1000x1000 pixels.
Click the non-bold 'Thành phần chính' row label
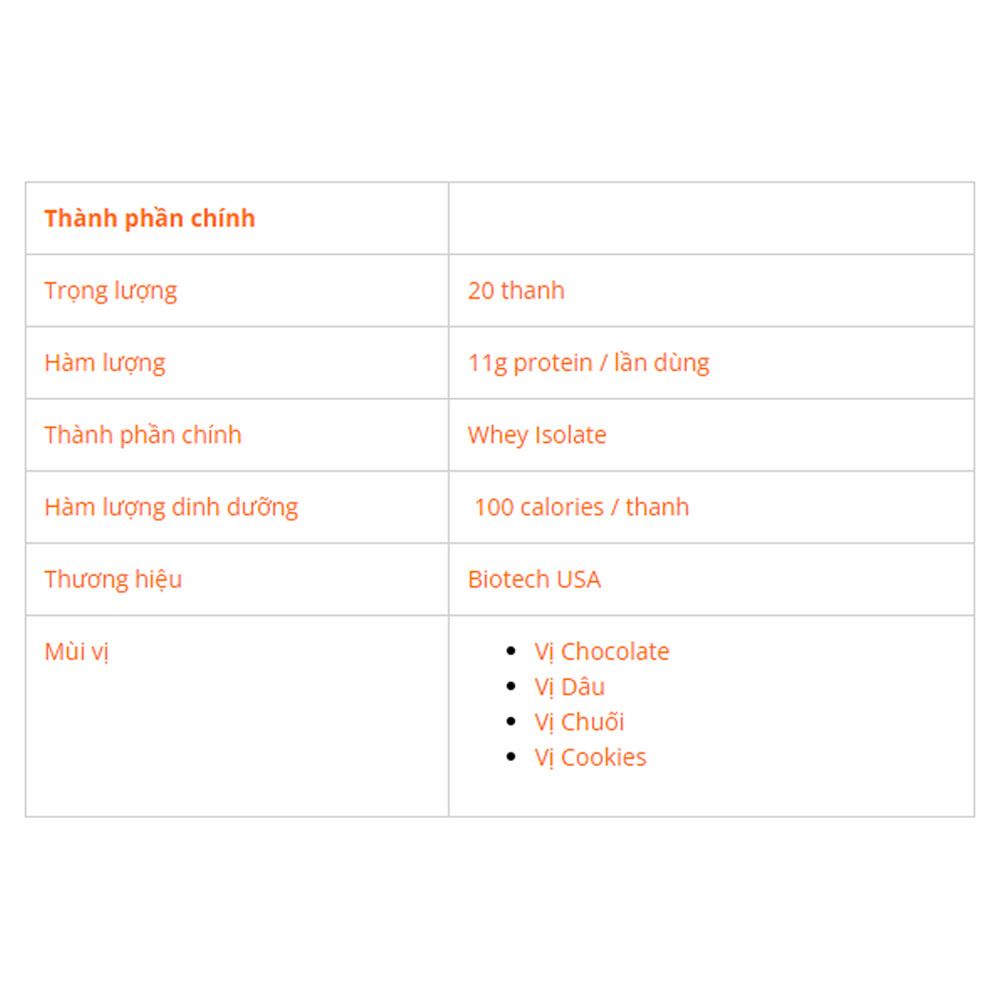(x=143, y=435)
